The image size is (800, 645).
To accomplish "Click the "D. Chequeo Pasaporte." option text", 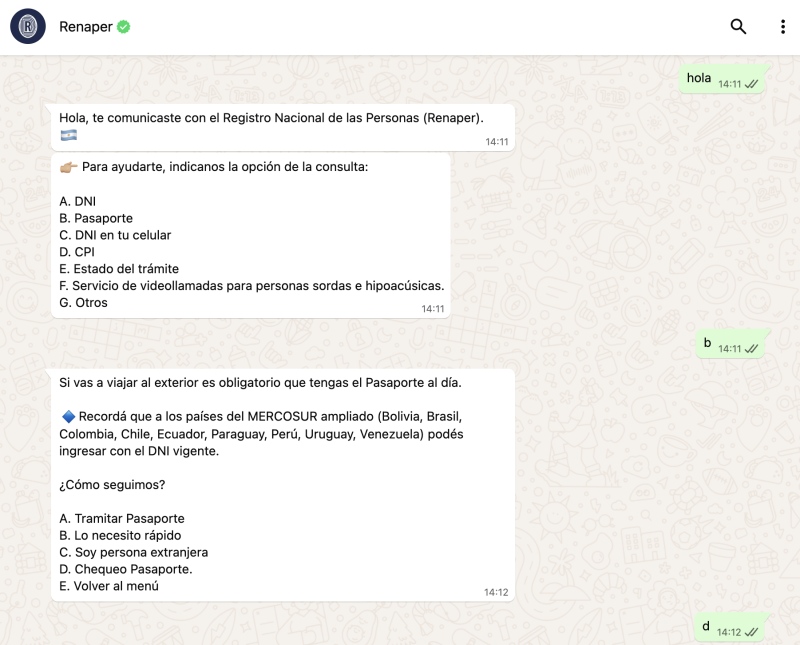I will pyautogui.click(x=126, y=570).
